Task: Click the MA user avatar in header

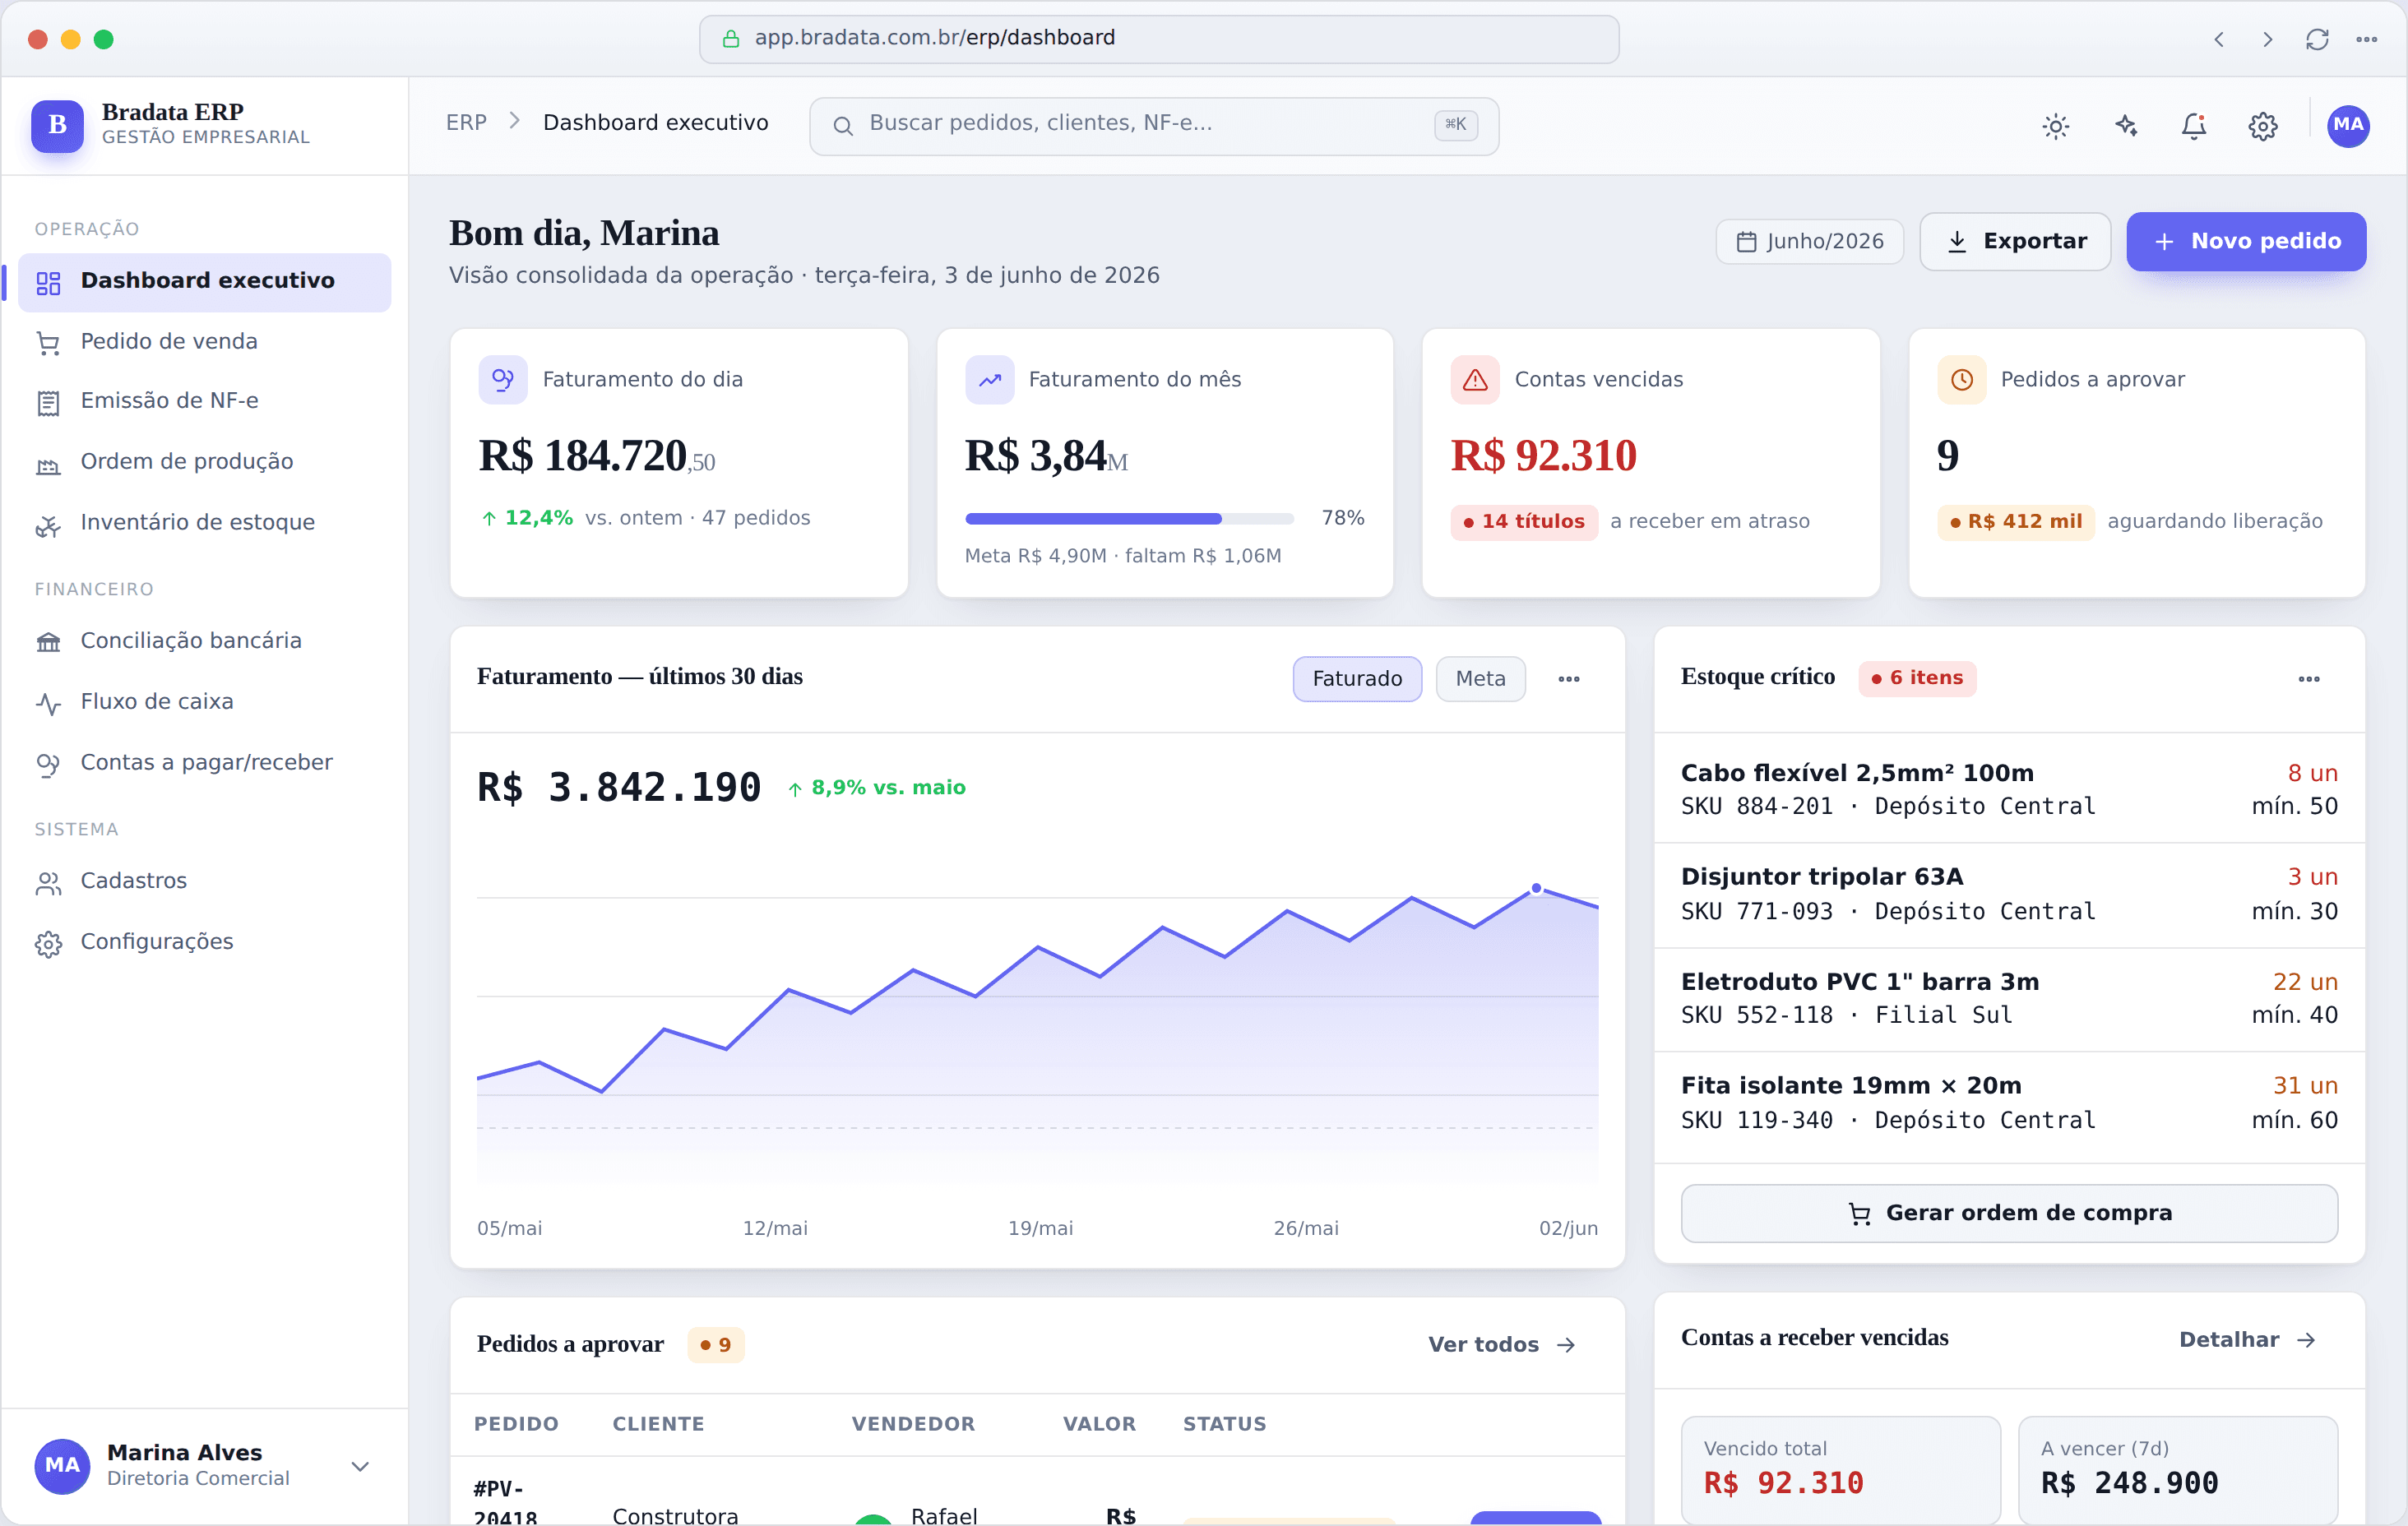Action: (2348, 126)
